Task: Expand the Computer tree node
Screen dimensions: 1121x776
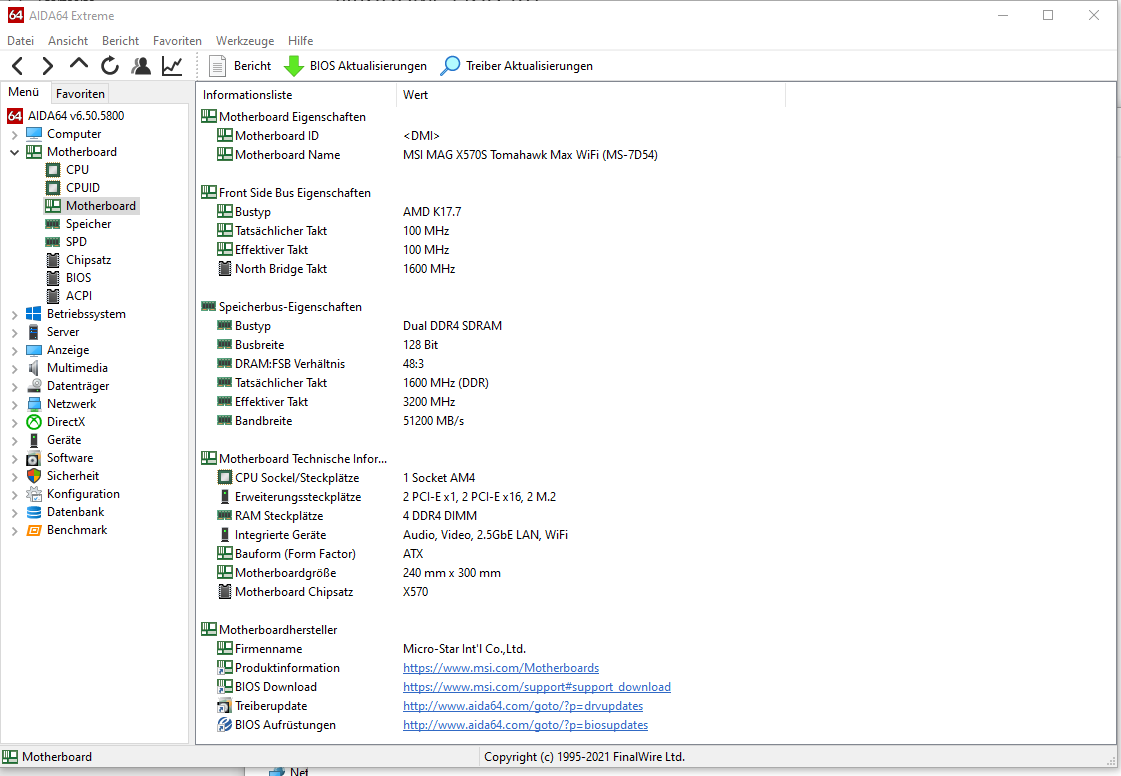Action: (x=14, y=134)
